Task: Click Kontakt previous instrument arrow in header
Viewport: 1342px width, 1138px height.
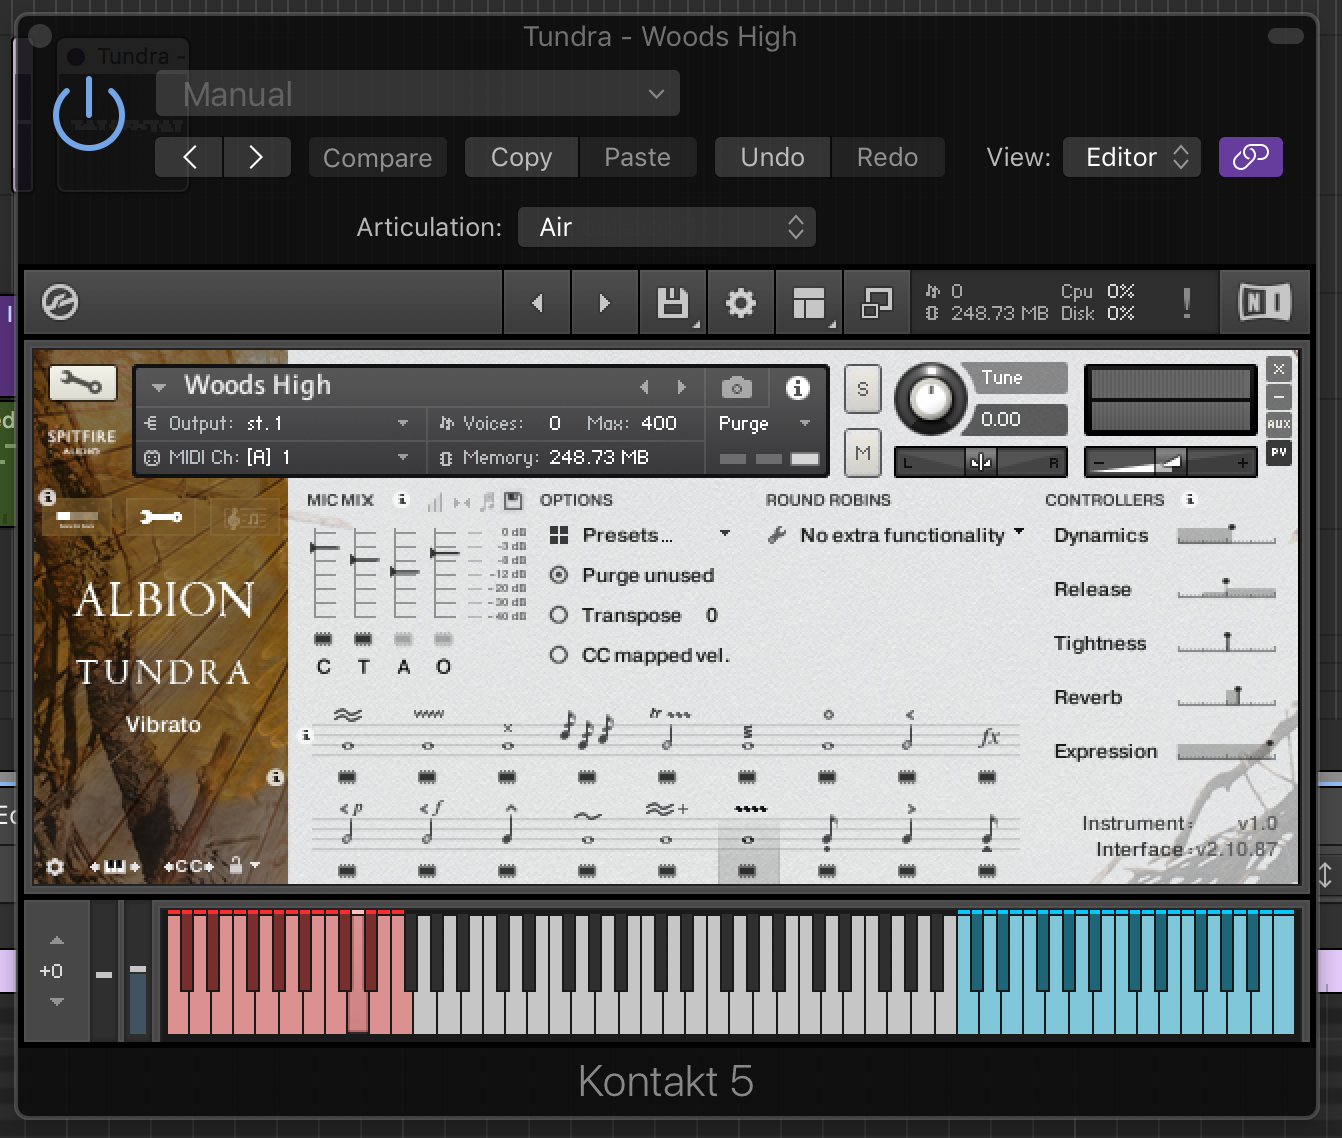Action: (x=537, y=302)
